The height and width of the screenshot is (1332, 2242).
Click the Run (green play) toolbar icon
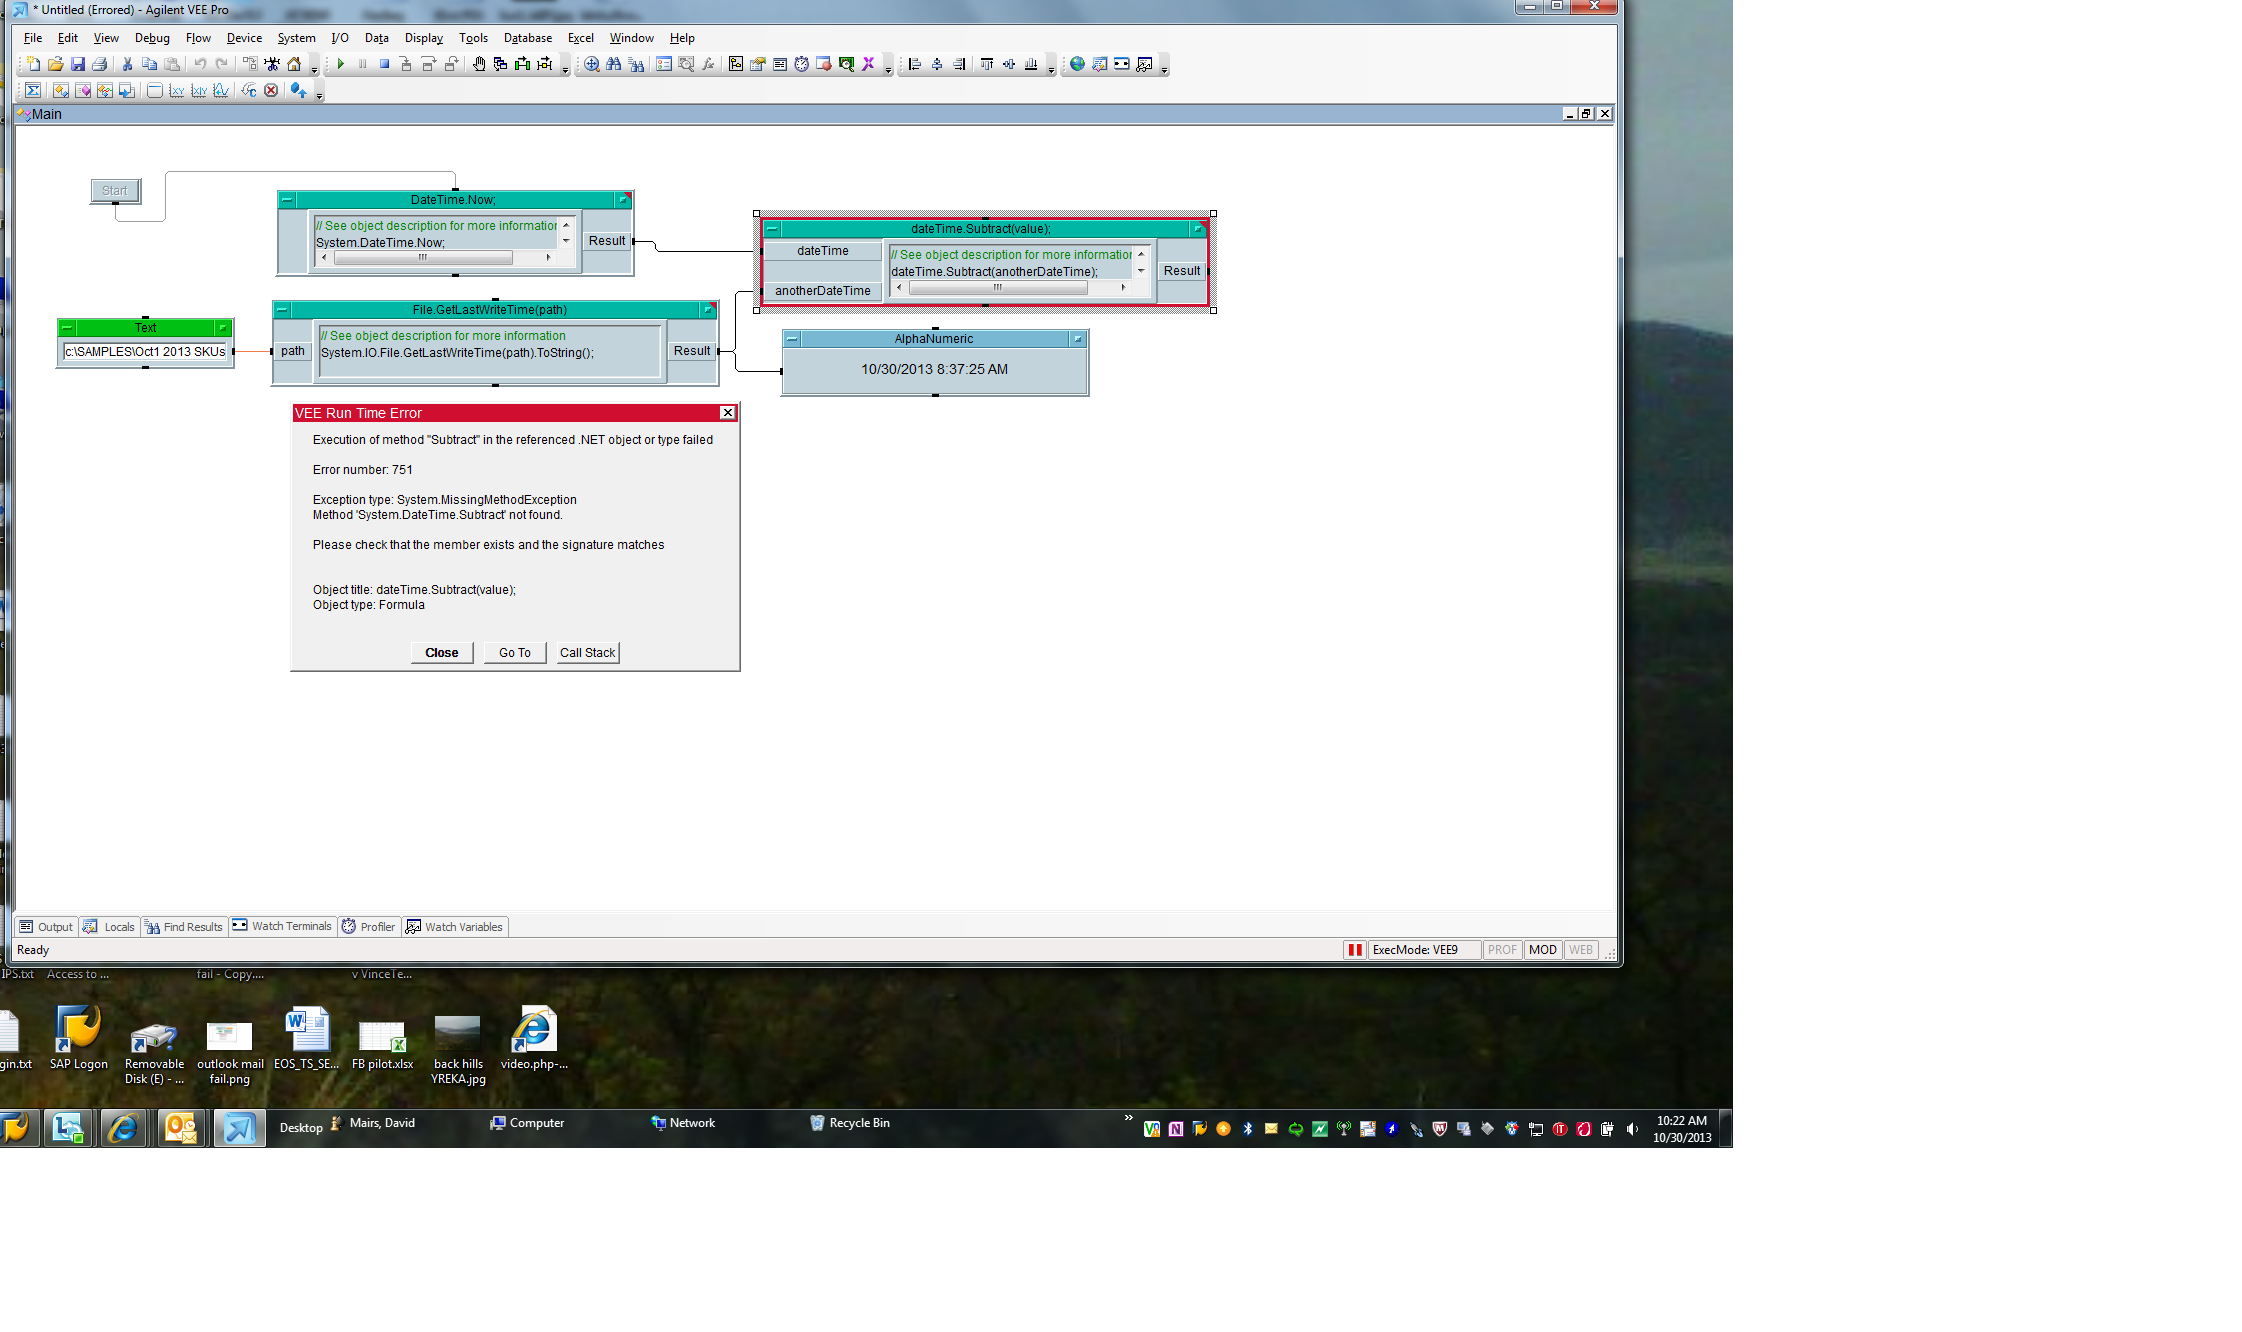[x=341, y=64]
